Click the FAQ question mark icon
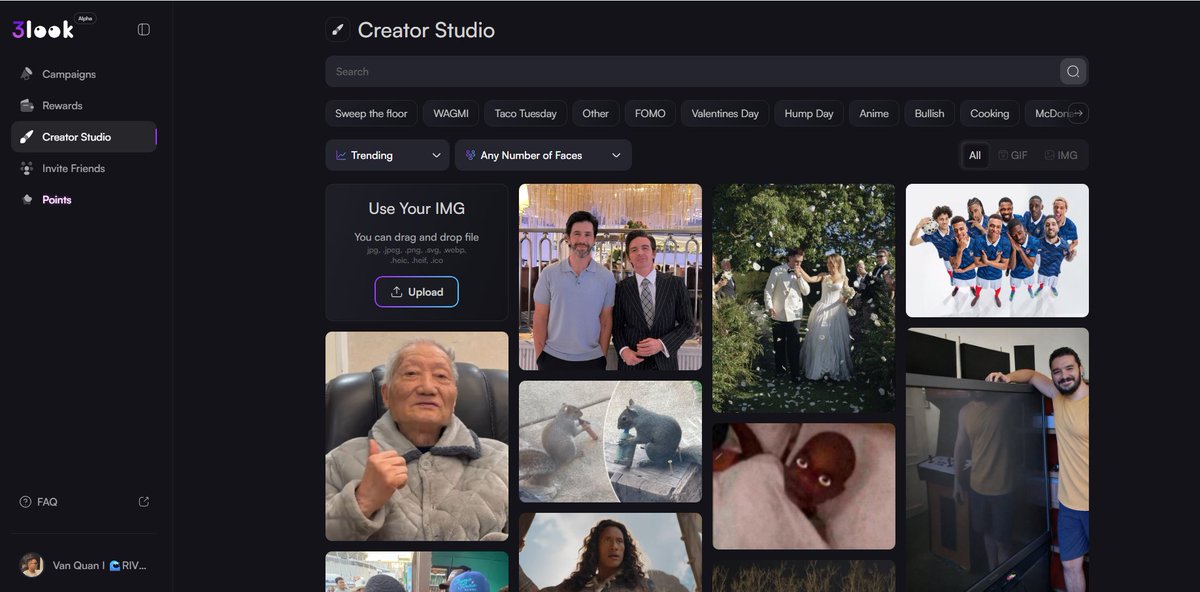The height and width of the screenshot is (592, 1200). (x=26, y=502)
